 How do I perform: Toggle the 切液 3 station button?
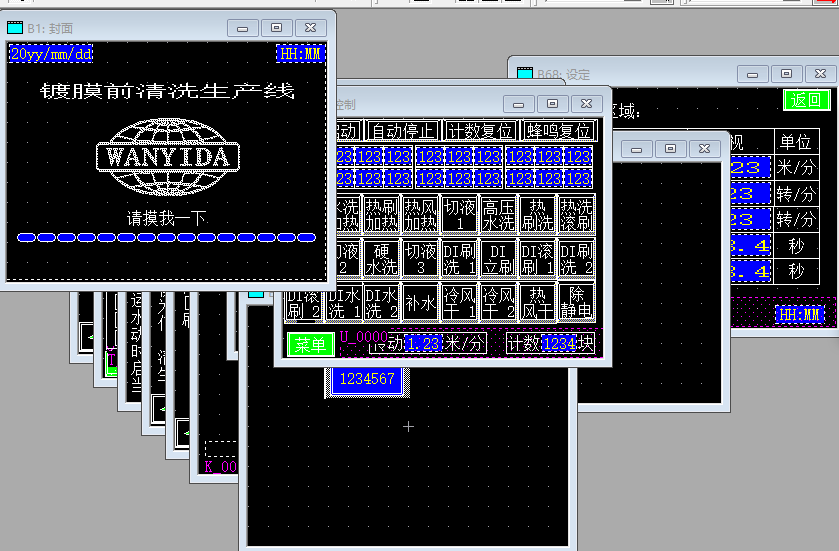420,258
